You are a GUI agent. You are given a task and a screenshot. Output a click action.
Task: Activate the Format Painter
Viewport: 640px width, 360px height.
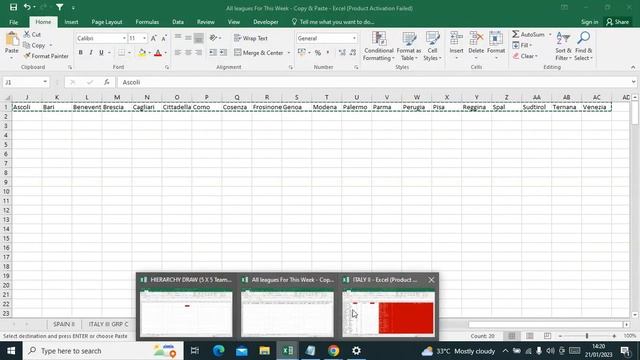coord(46,56)
